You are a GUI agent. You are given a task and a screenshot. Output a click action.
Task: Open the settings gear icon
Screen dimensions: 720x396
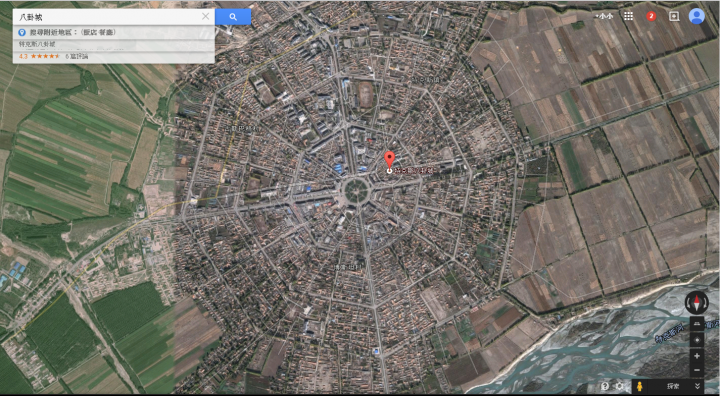click(620, 386)
